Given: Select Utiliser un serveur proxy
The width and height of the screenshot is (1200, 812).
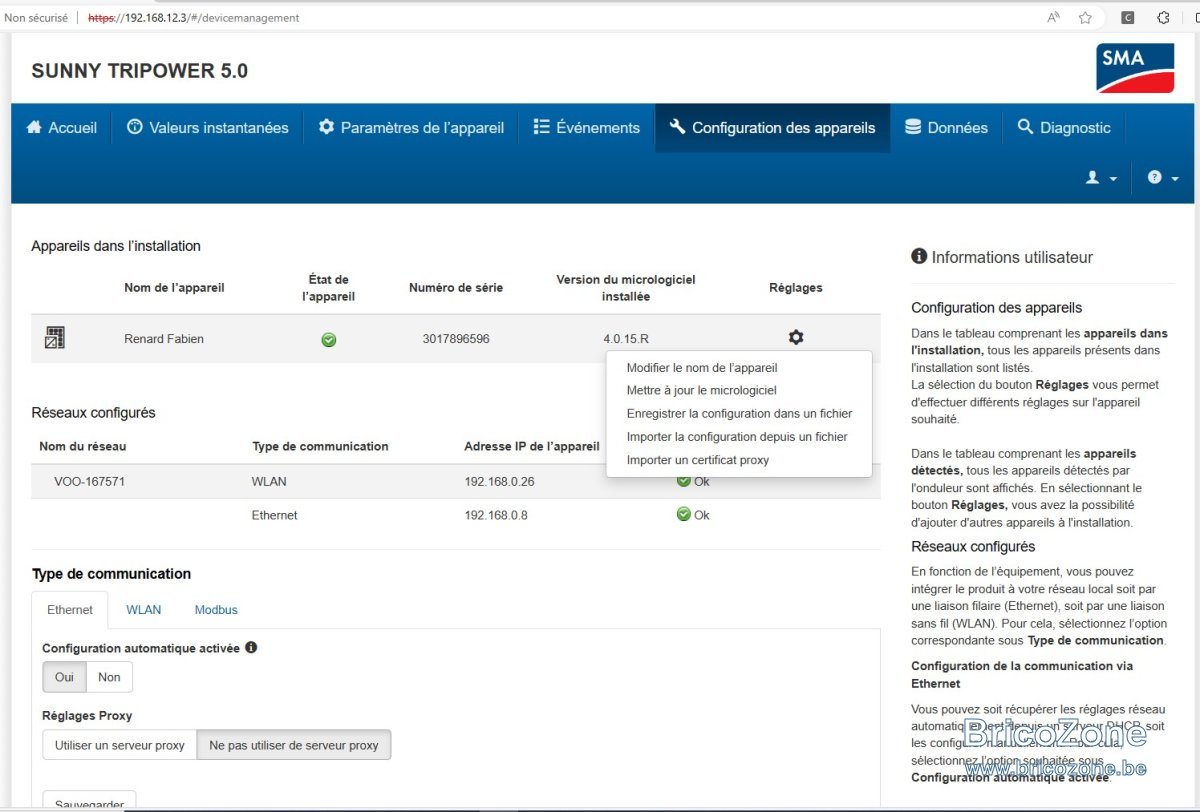Looking at the screenshot, I should [x=120, y=745].
